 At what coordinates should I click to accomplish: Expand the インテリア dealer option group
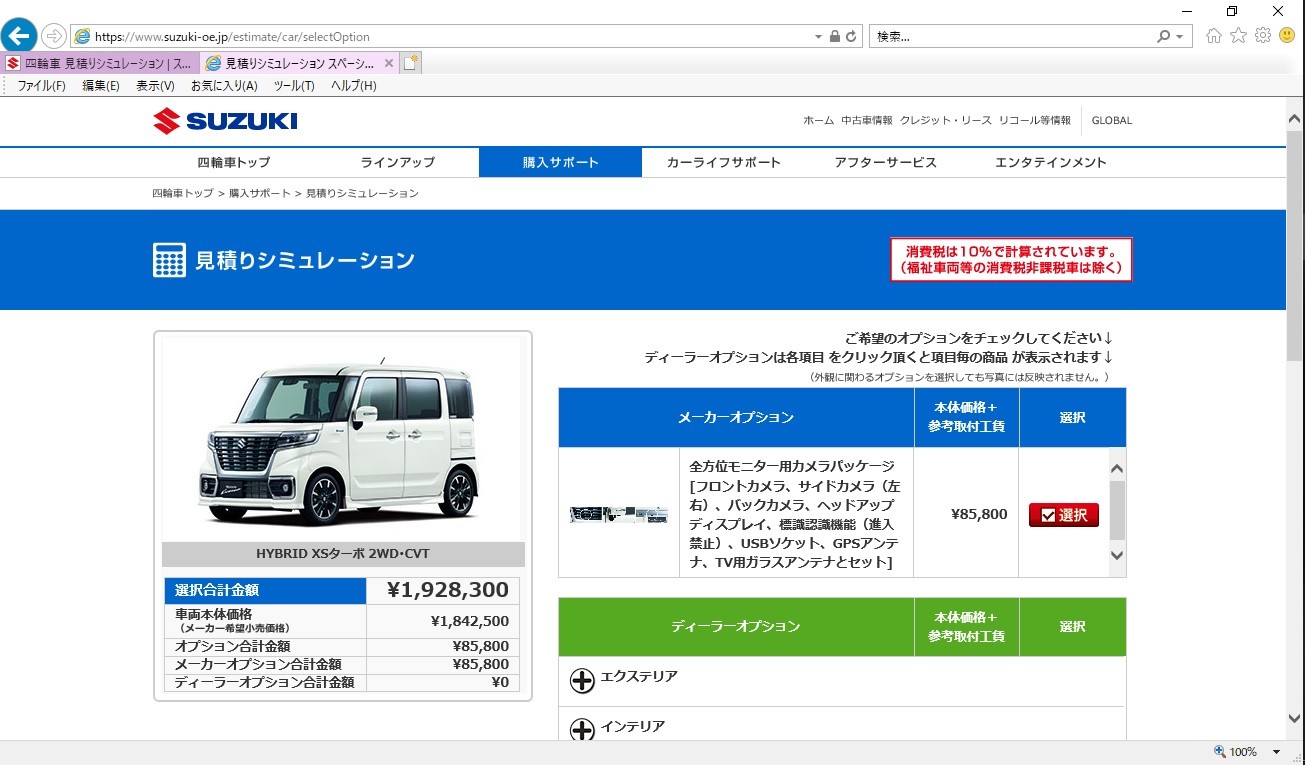[582, 730]
